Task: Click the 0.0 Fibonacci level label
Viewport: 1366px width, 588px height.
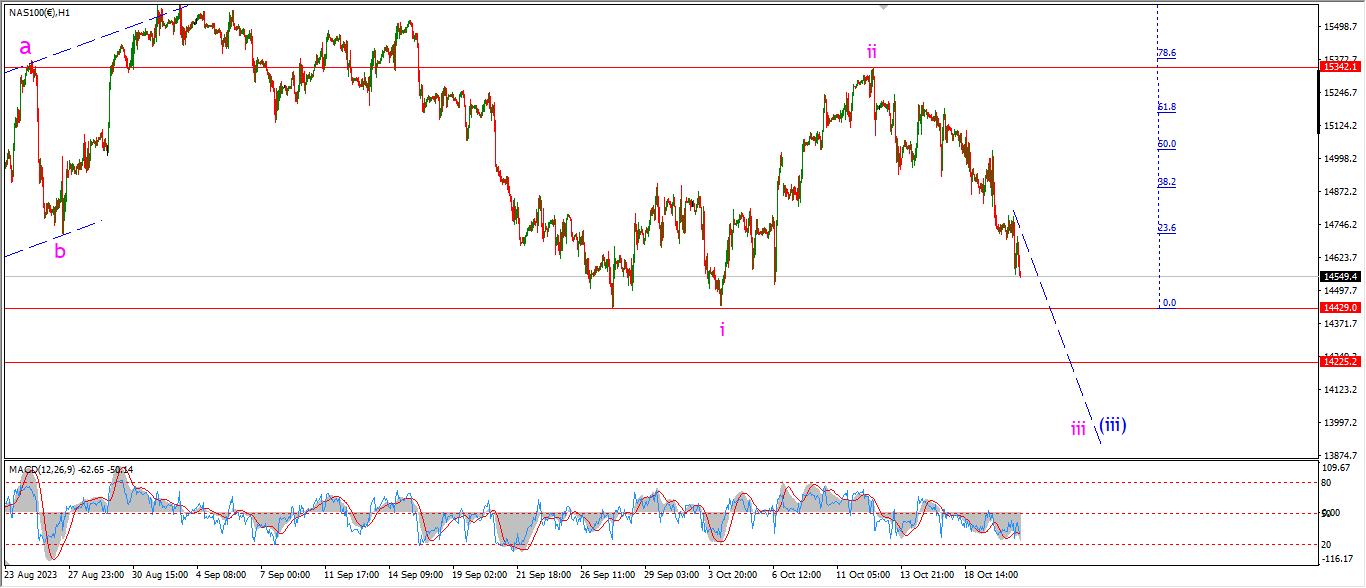Action: pyautogui.click(x=1168, y=302)
